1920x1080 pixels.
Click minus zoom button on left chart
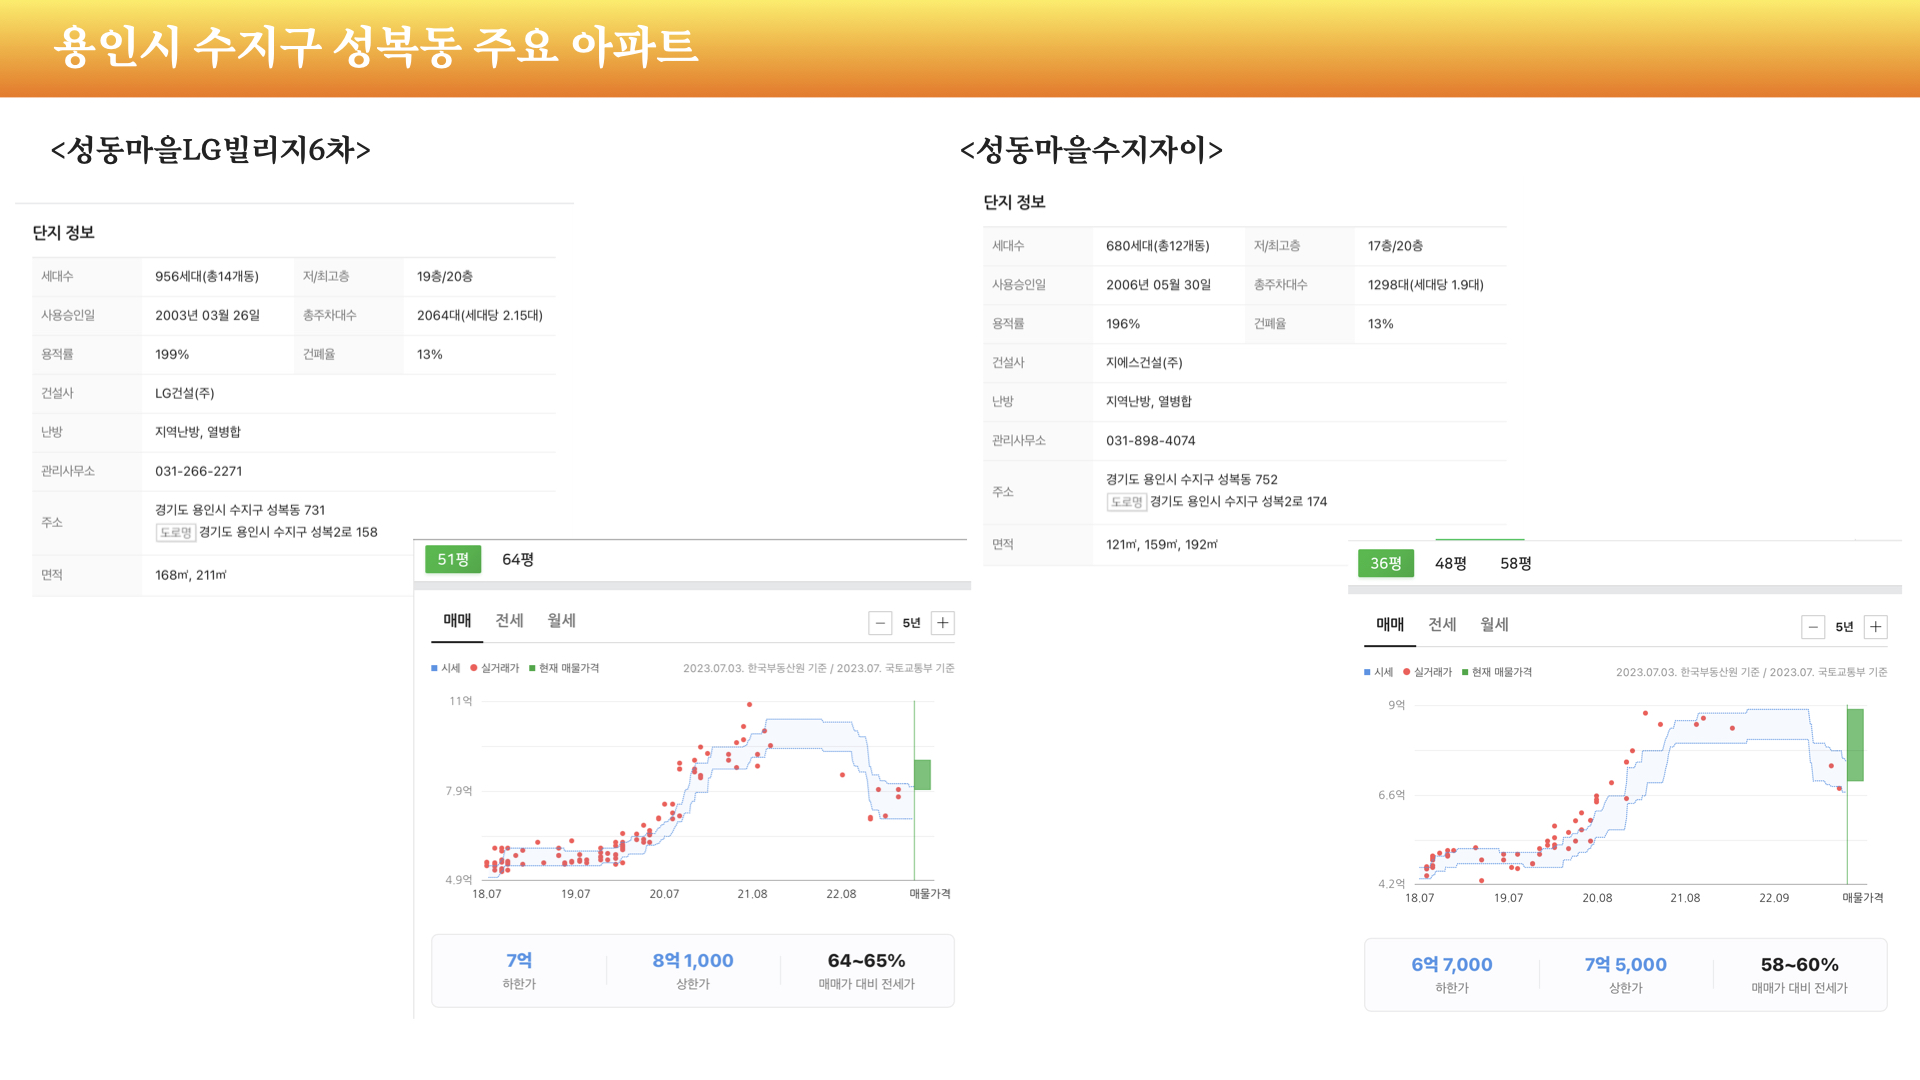tap(880, 623)
